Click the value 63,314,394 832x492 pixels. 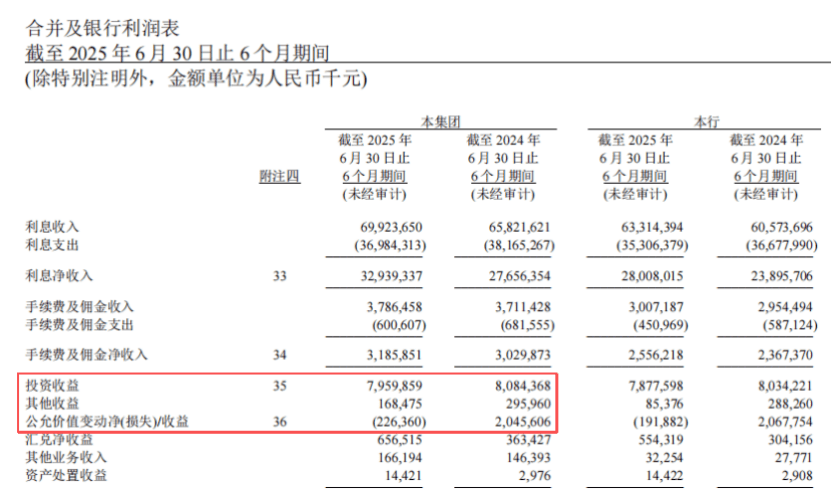[652, 227]
